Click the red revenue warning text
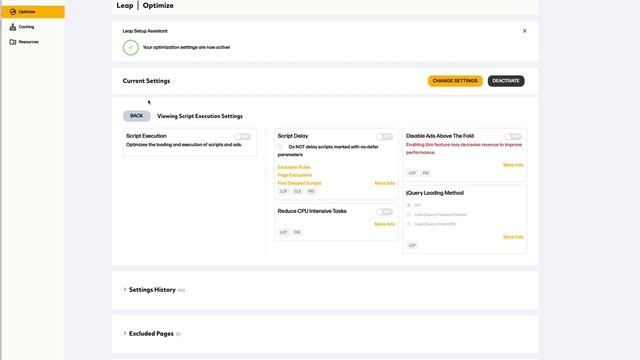The height and width of the screenshot is (360, 640). pyautogui.click(x=464, y=149)
